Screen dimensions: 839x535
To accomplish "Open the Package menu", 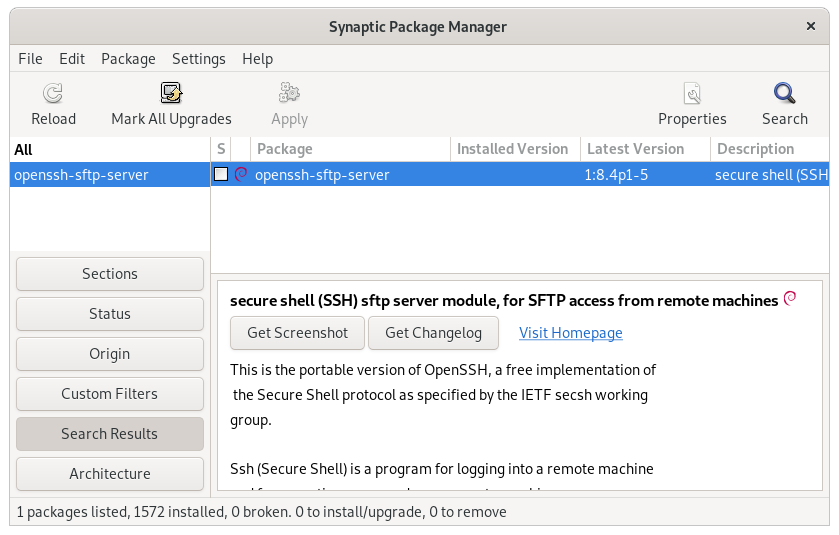I will tap(128, 59).
